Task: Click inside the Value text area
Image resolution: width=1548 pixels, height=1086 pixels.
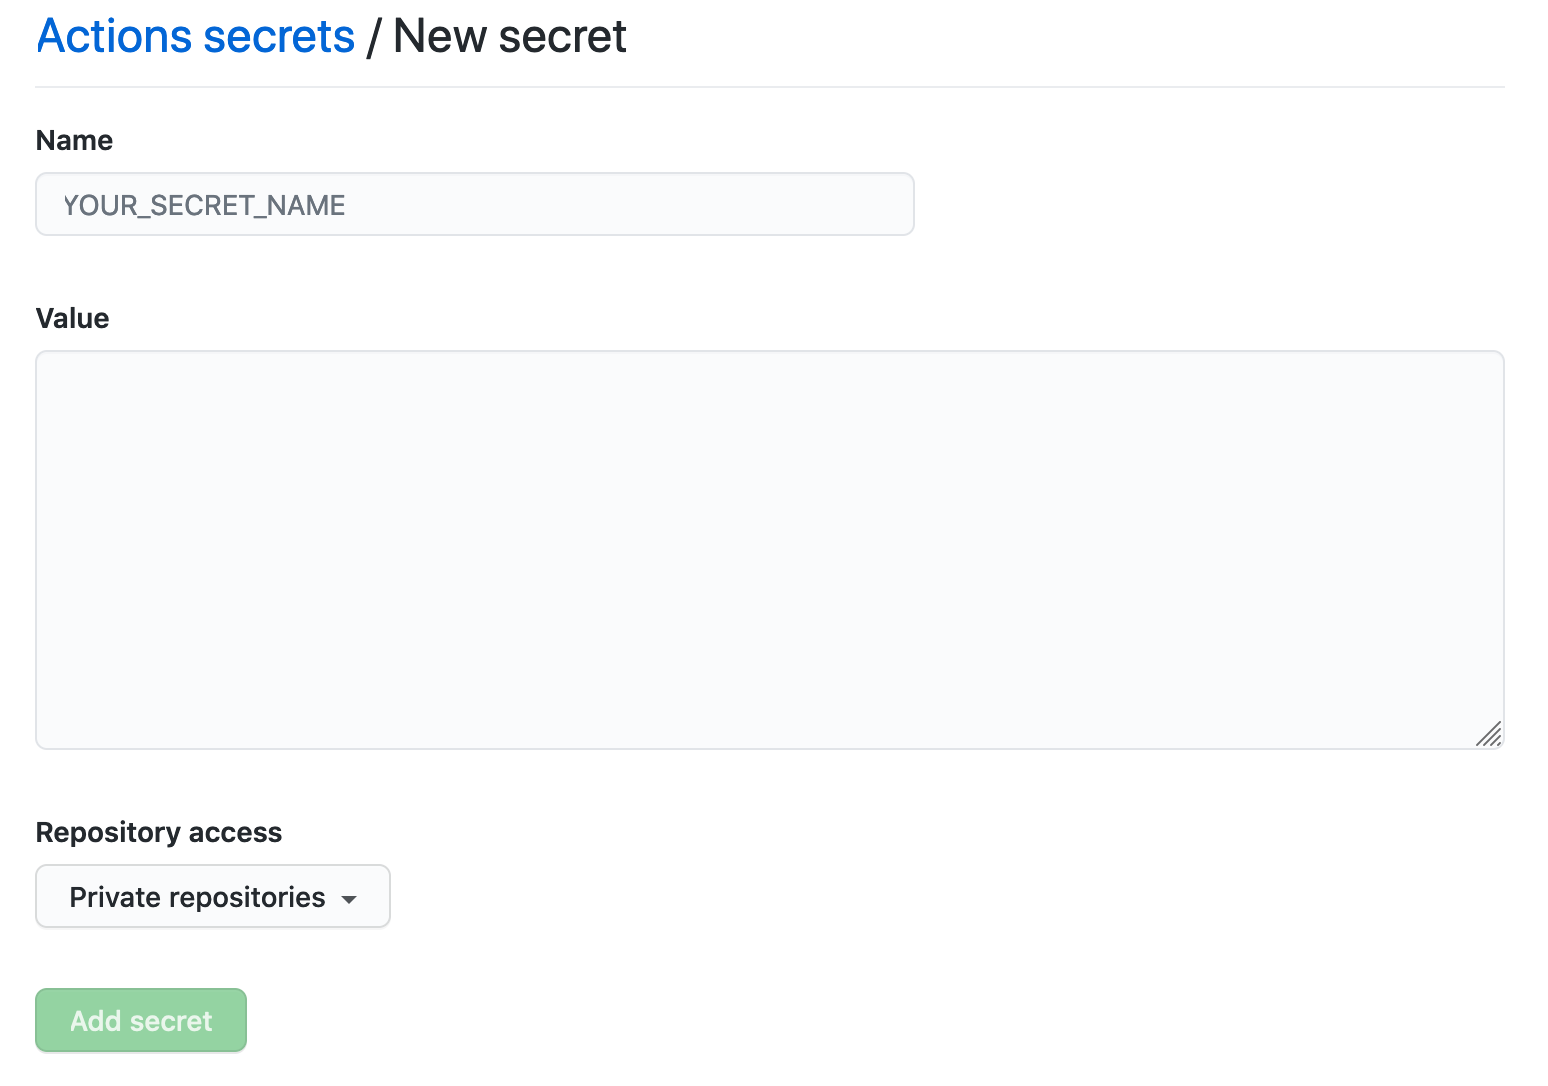Action: click(x=770, y=549)
